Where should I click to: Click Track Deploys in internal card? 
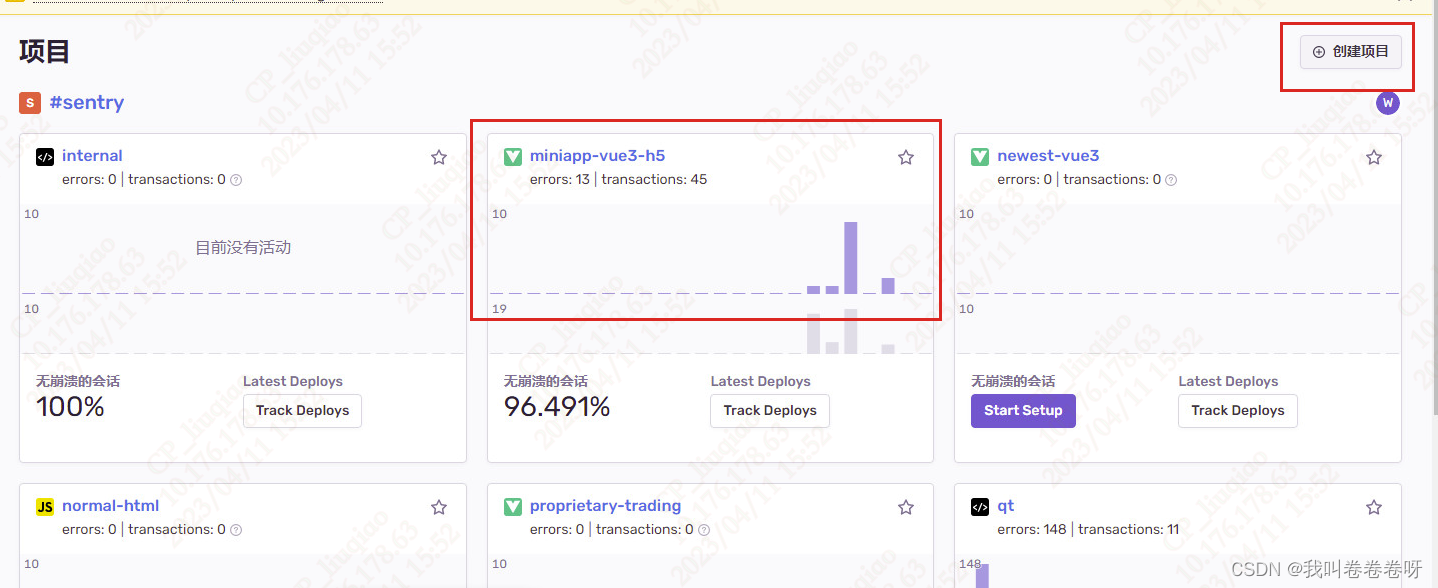tap(302, 411)
